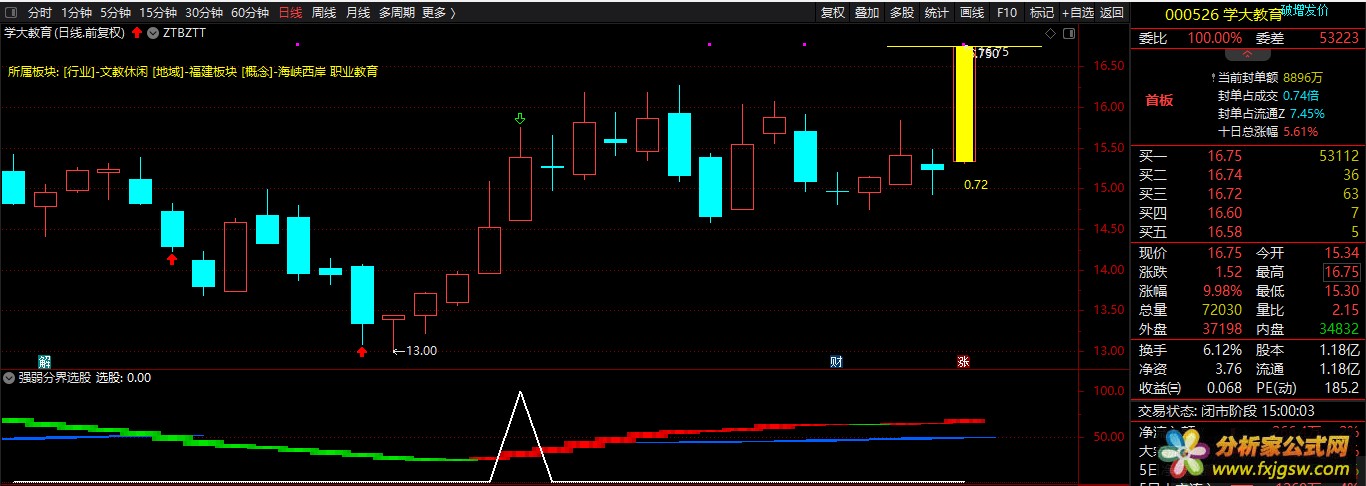
Task: Click the ZTBZTT indicator name
Action: (x=184, y=33)
